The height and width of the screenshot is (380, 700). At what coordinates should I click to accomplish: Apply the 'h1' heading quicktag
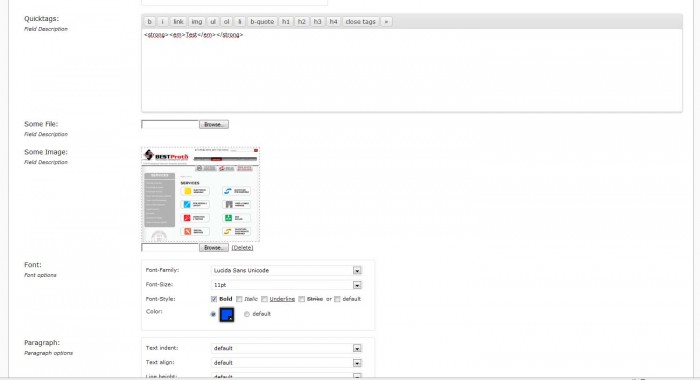(x=286, y=21)
